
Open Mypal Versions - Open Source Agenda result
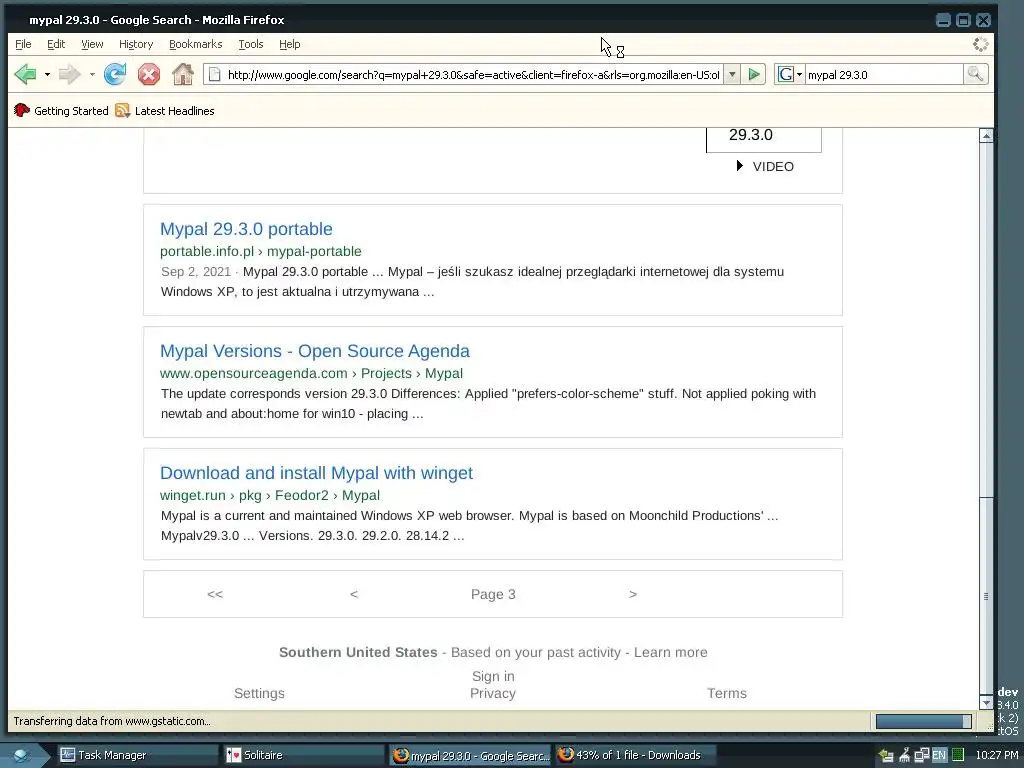point(315,351)
